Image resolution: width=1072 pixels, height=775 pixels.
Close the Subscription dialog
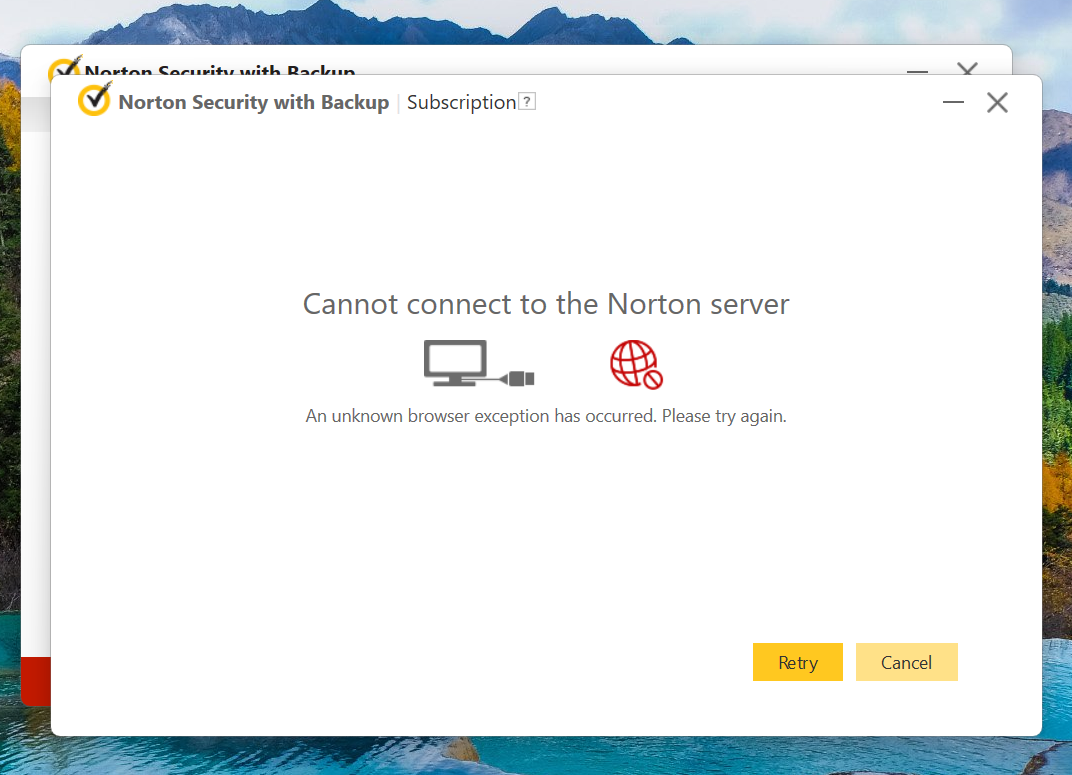coord(997,103)
